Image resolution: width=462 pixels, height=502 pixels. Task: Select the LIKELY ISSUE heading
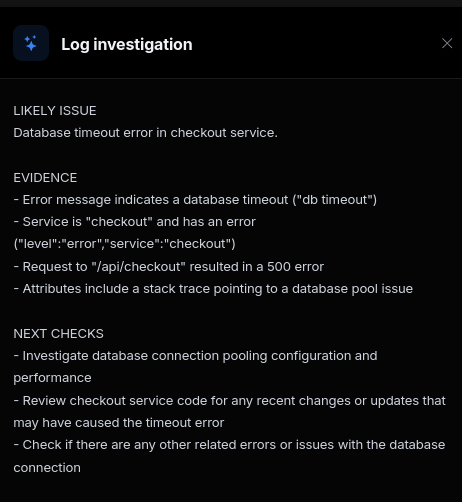click(55, 111)
